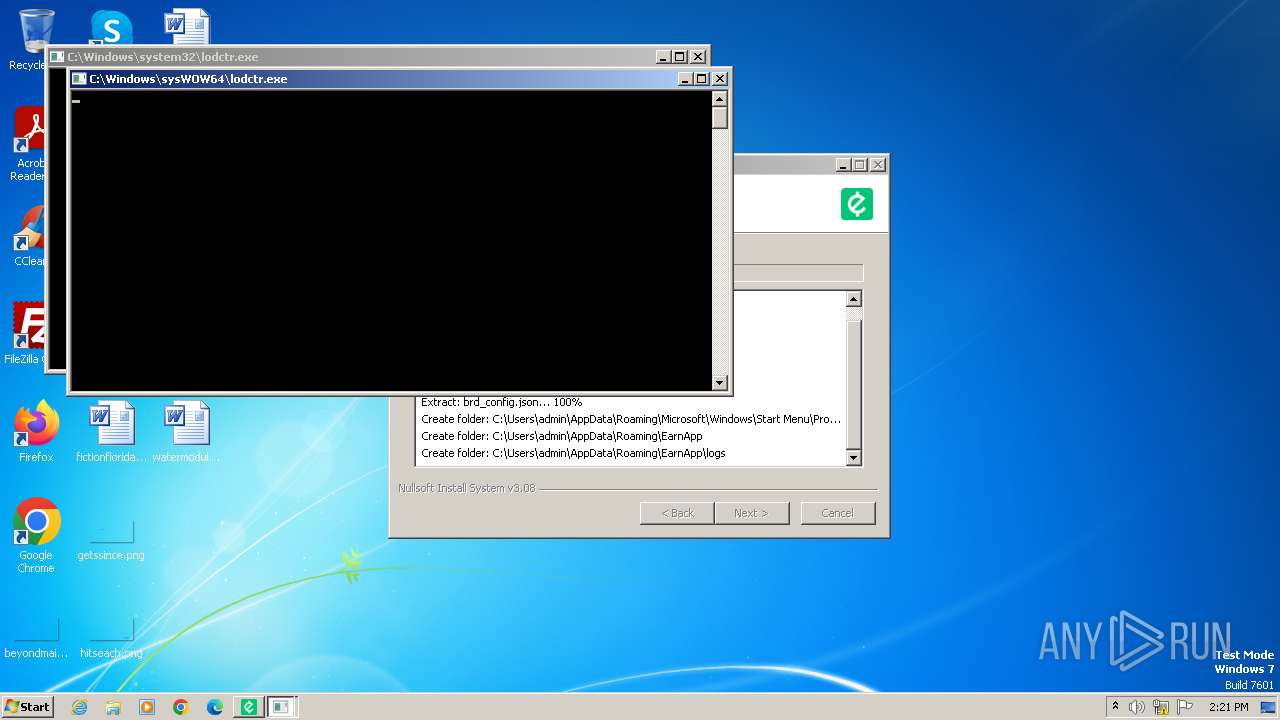Open the Word document icon at the top of the desktop

click(x=187, y=26)
